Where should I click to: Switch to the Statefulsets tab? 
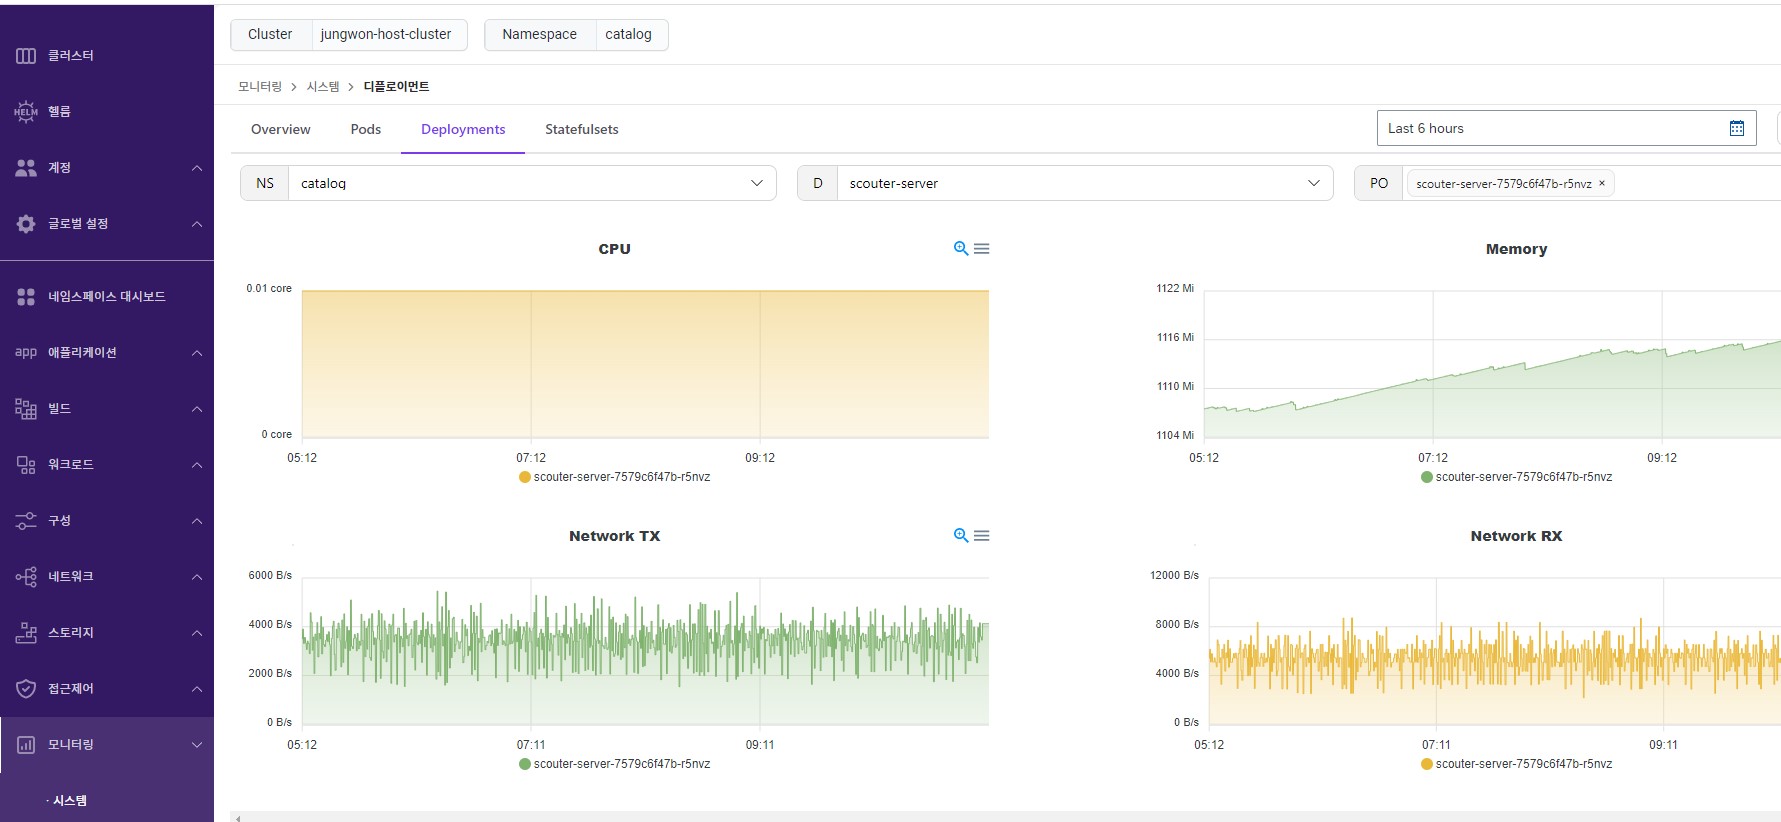tap(582, 129)
